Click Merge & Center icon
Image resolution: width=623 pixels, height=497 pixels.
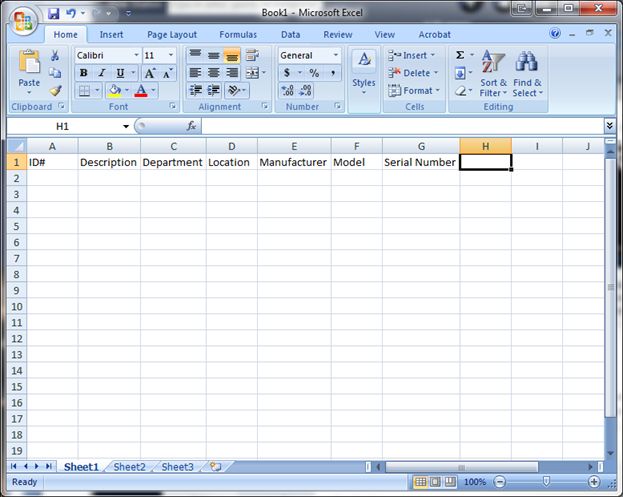[252, 73]
